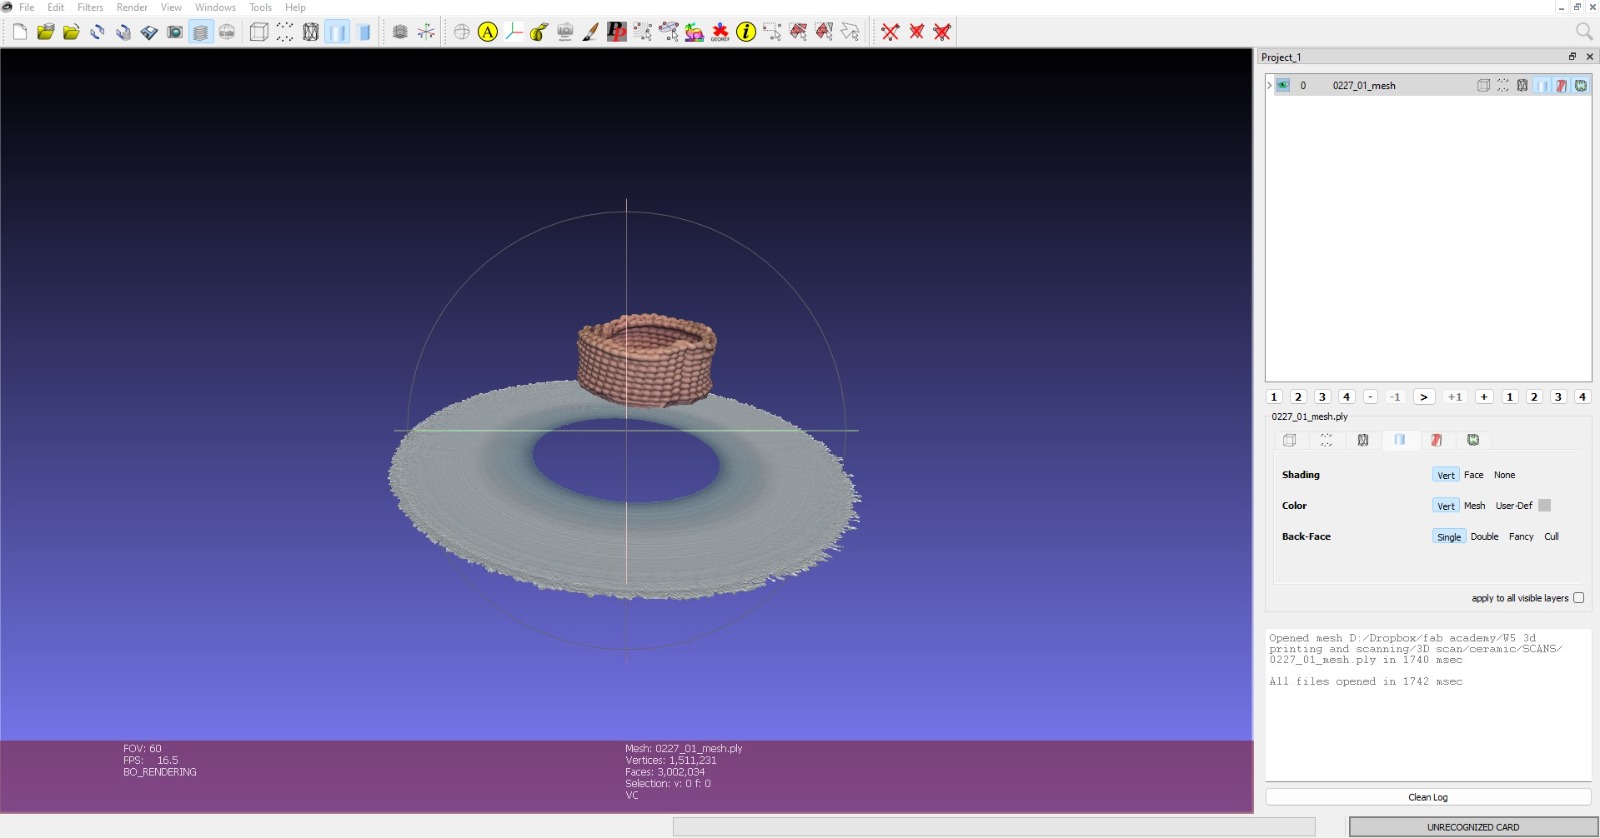Open the Help menu
This screenshot has height=838, width=1600.
(x=295, y=7)
